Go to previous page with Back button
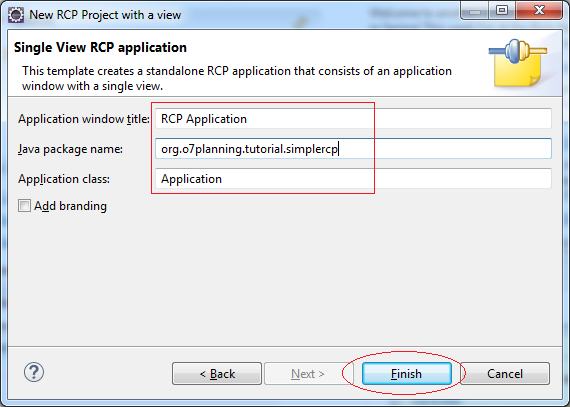Image resolution: width=570 pixels, height=407 pixels. 217,373
